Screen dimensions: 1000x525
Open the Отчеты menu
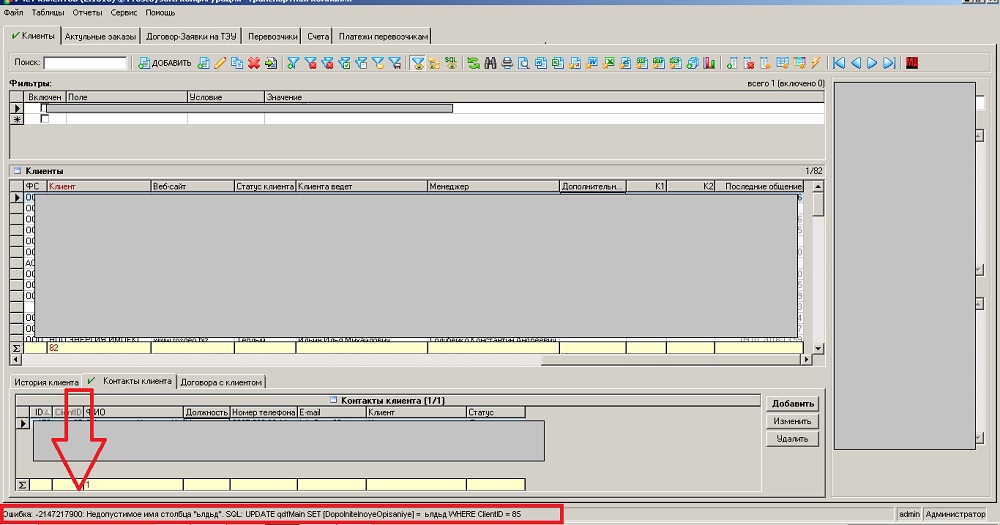[x=87, y=14]
